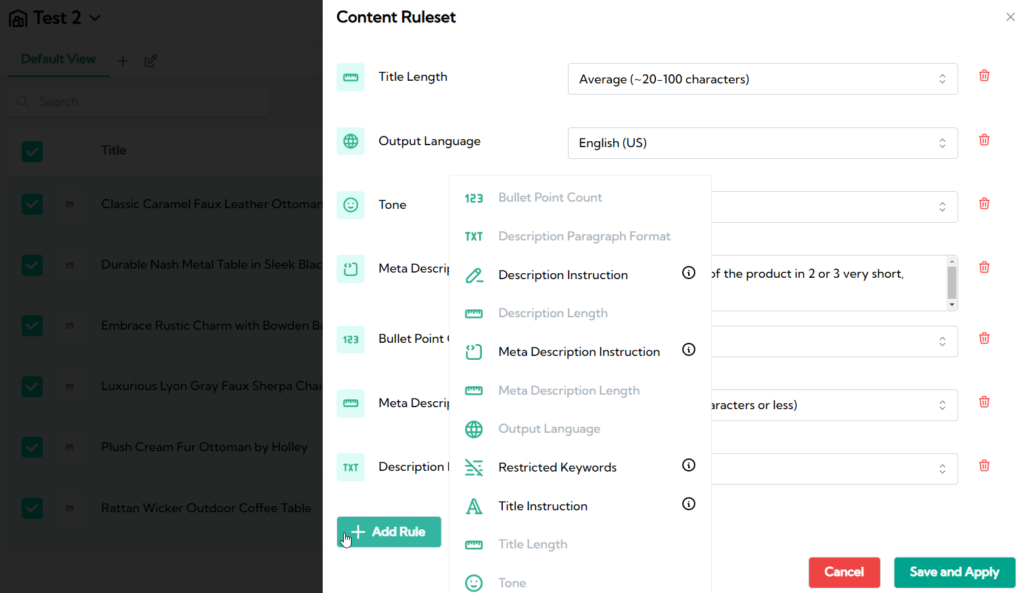The height and width of the screenshot is (593, 1024).
Task: Click the 123 icon beside Bullet Point rule
Action: [x=351, y=339]
